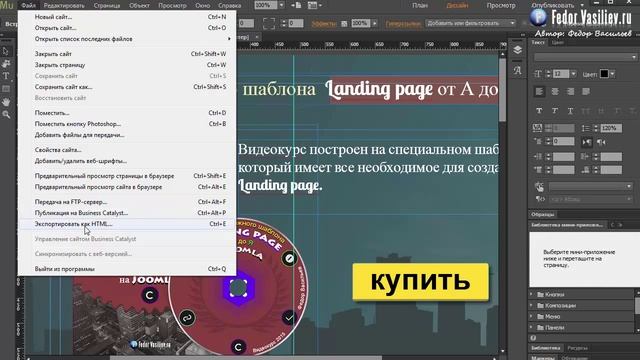Click the widget library scrollbar
Screen dimensions: 640x360
pyautogui.click(x=638, y=305)
